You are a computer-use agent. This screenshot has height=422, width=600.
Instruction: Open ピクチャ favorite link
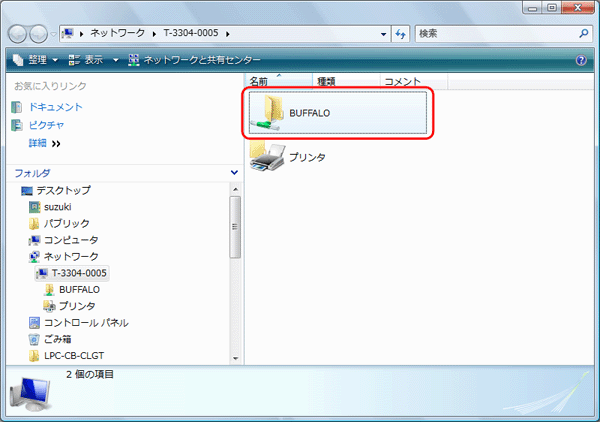[46, 125]
